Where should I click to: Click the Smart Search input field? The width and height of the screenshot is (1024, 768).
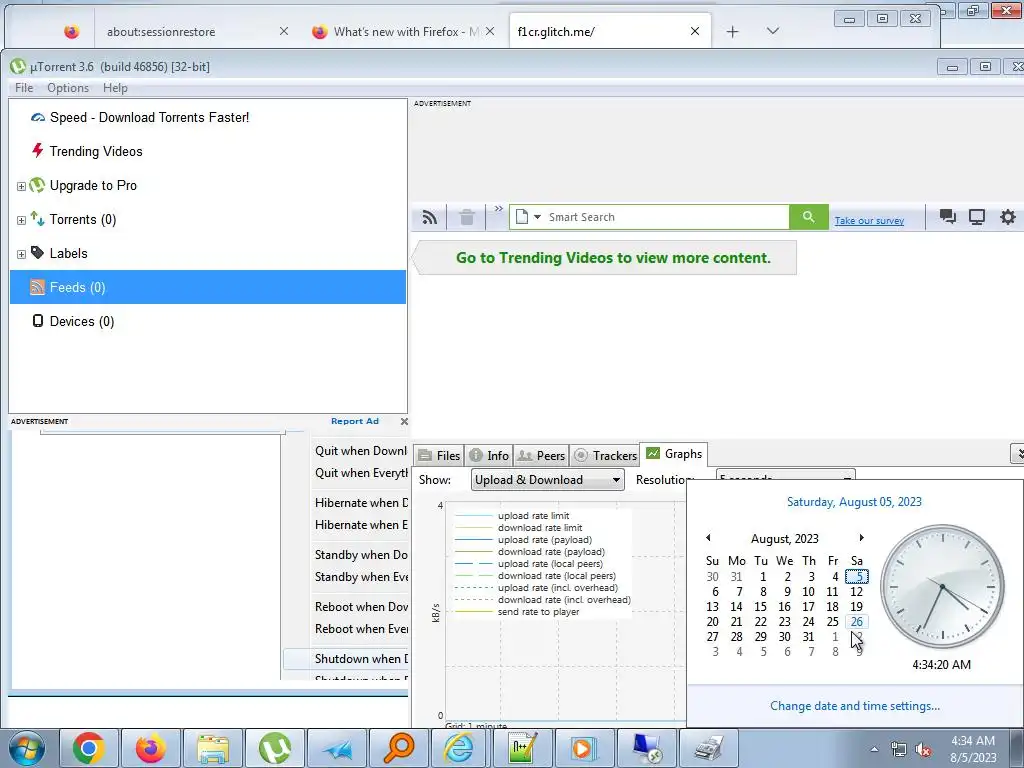click(666, 217)
